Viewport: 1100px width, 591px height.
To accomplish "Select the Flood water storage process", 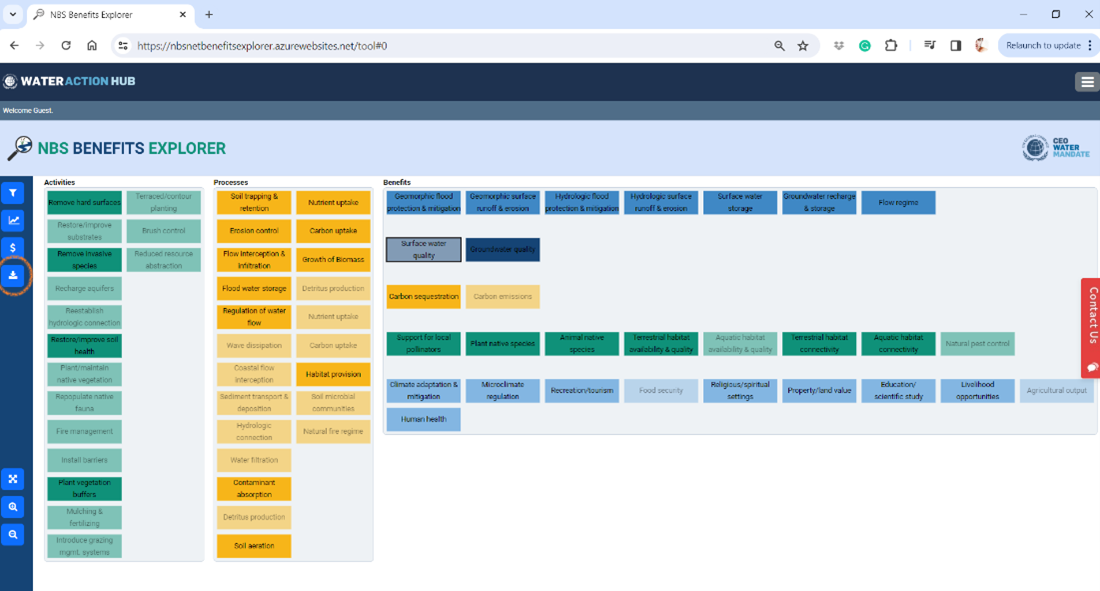I will pyautogui.click(x=254, y=288).
